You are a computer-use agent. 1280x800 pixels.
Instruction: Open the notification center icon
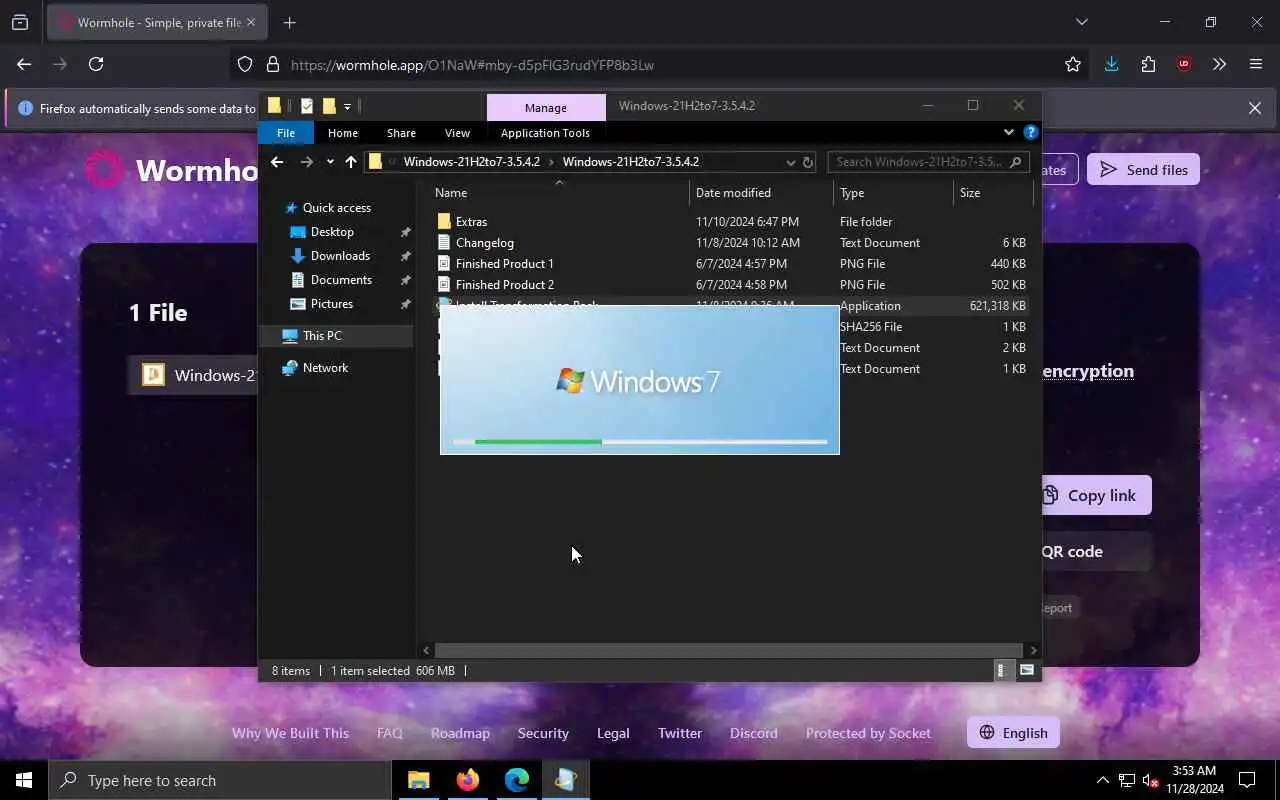tap(1247, 780)
